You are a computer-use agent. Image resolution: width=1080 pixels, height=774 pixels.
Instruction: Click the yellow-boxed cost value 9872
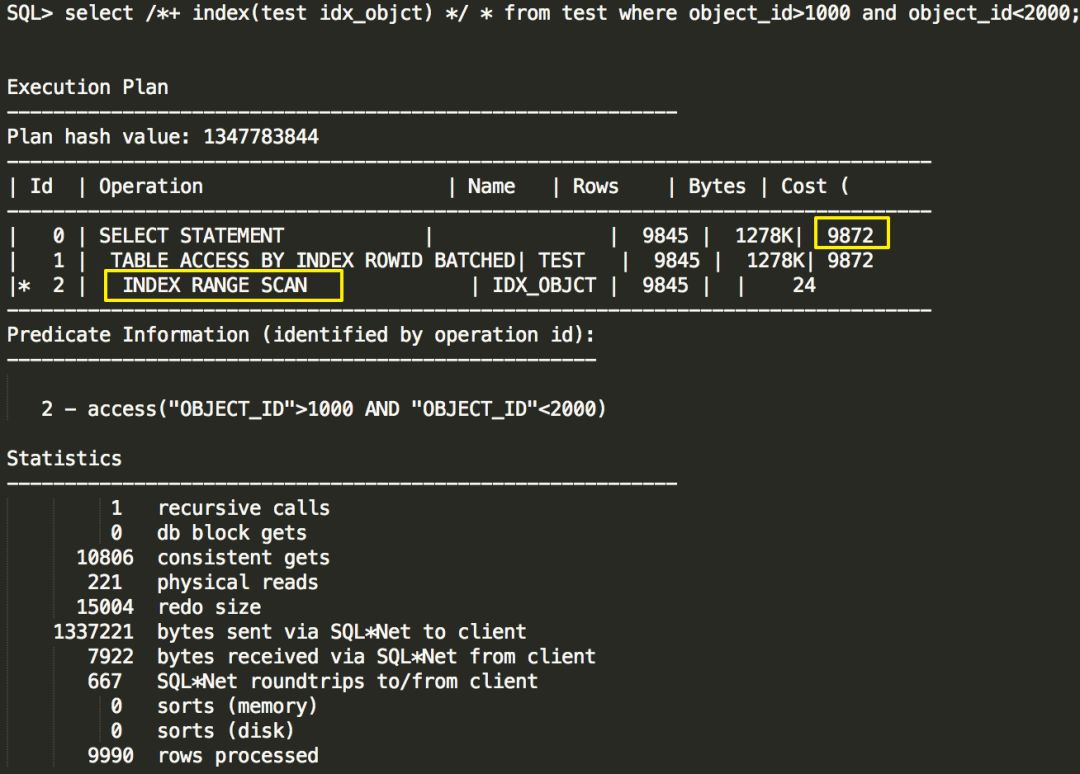(851, 236)
